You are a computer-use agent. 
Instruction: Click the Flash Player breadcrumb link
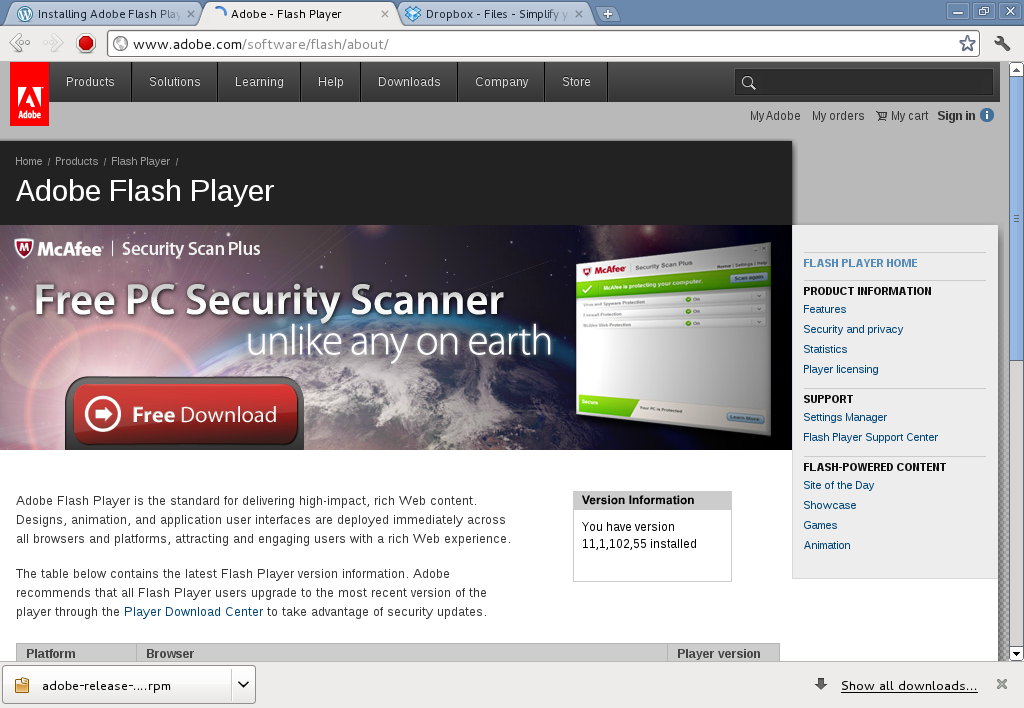click(x=140, y=161)
